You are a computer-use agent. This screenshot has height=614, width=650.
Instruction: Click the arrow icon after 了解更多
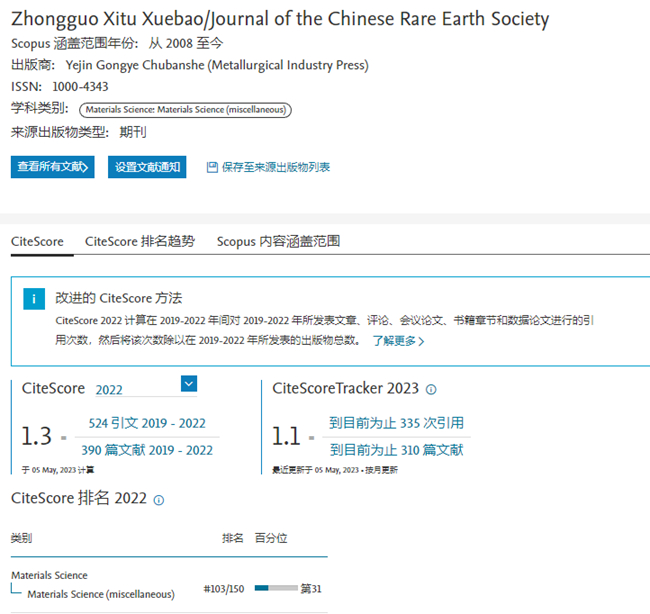(421, 341)
